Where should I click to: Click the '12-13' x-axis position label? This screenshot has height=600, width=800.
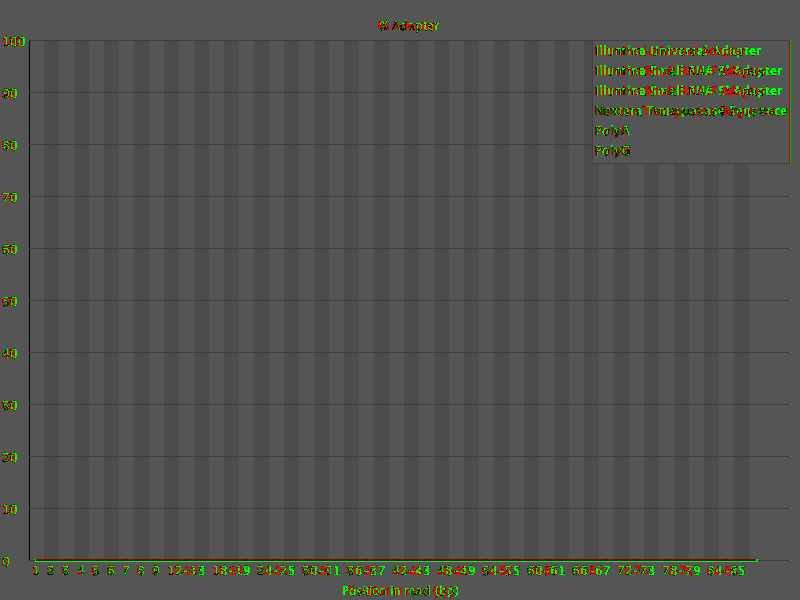pos(186,570)
